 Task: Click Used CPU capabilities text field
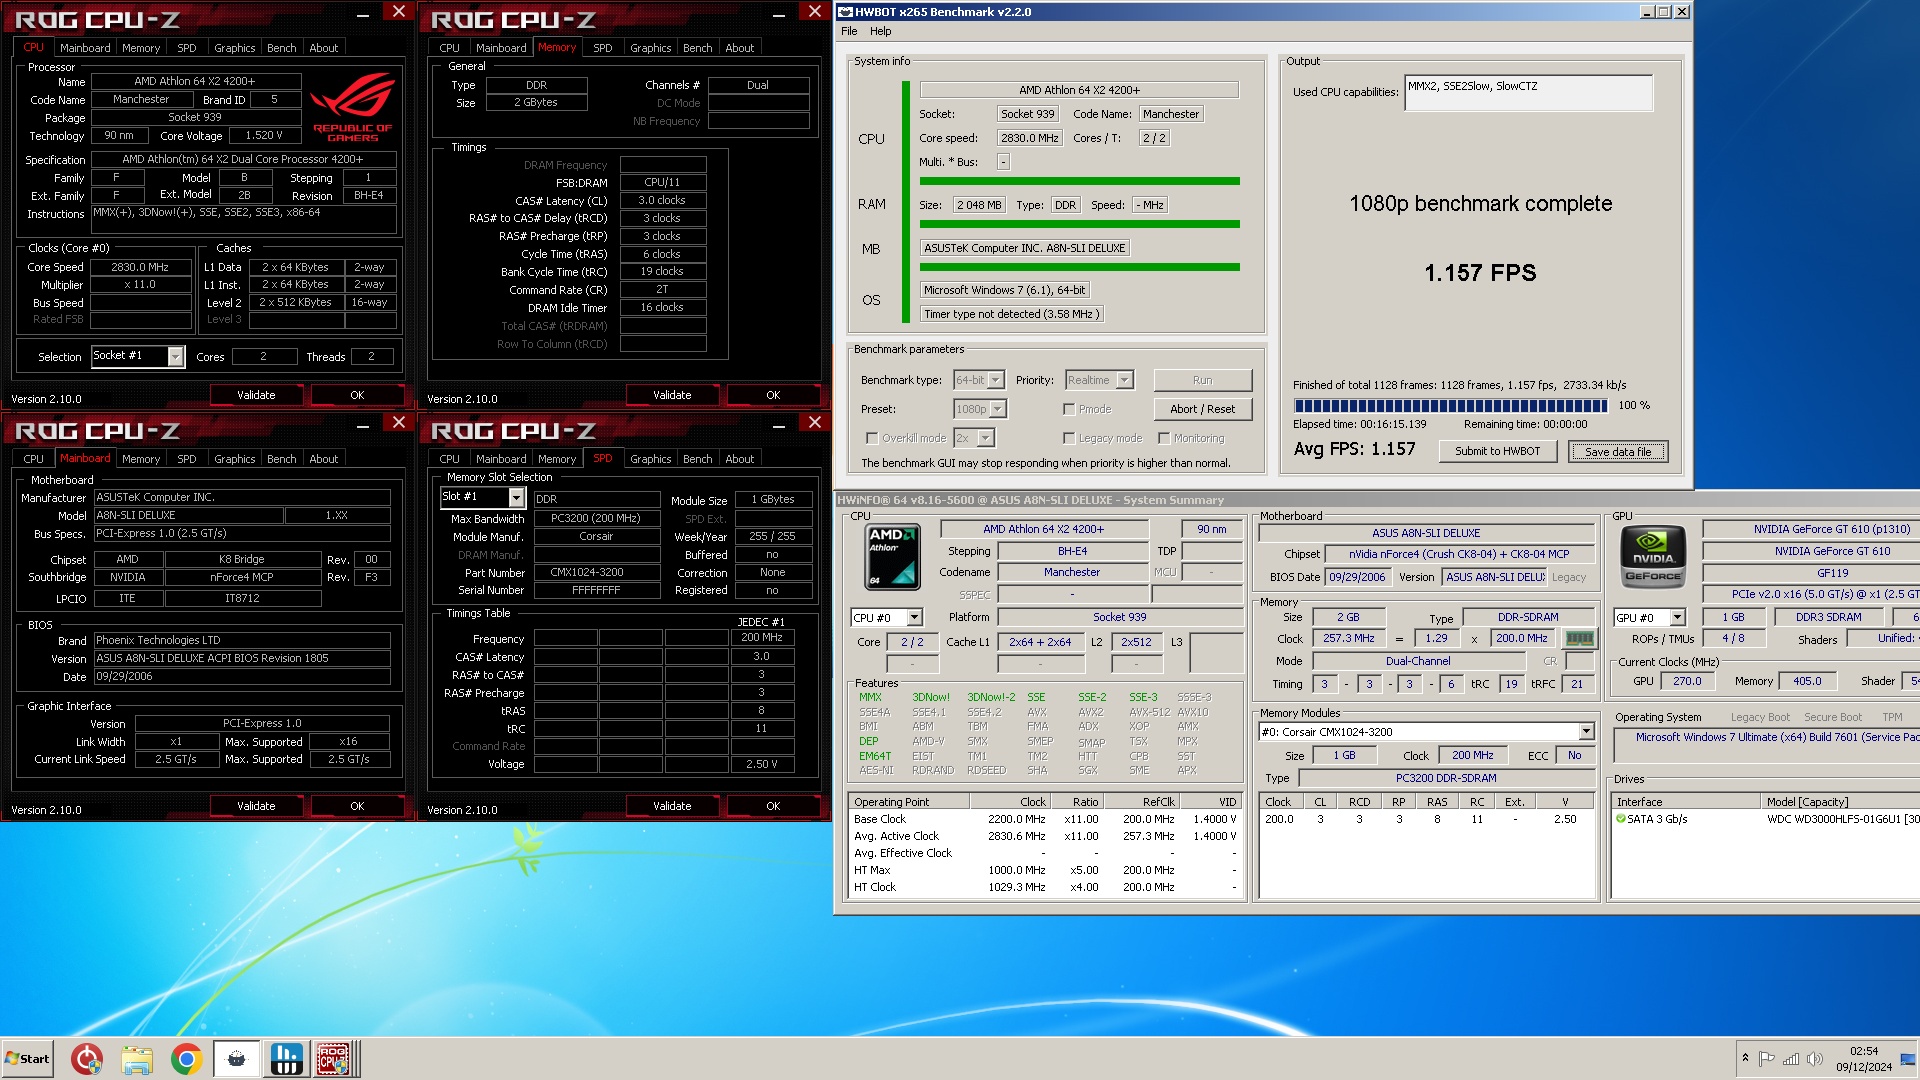click(1528, 93)
